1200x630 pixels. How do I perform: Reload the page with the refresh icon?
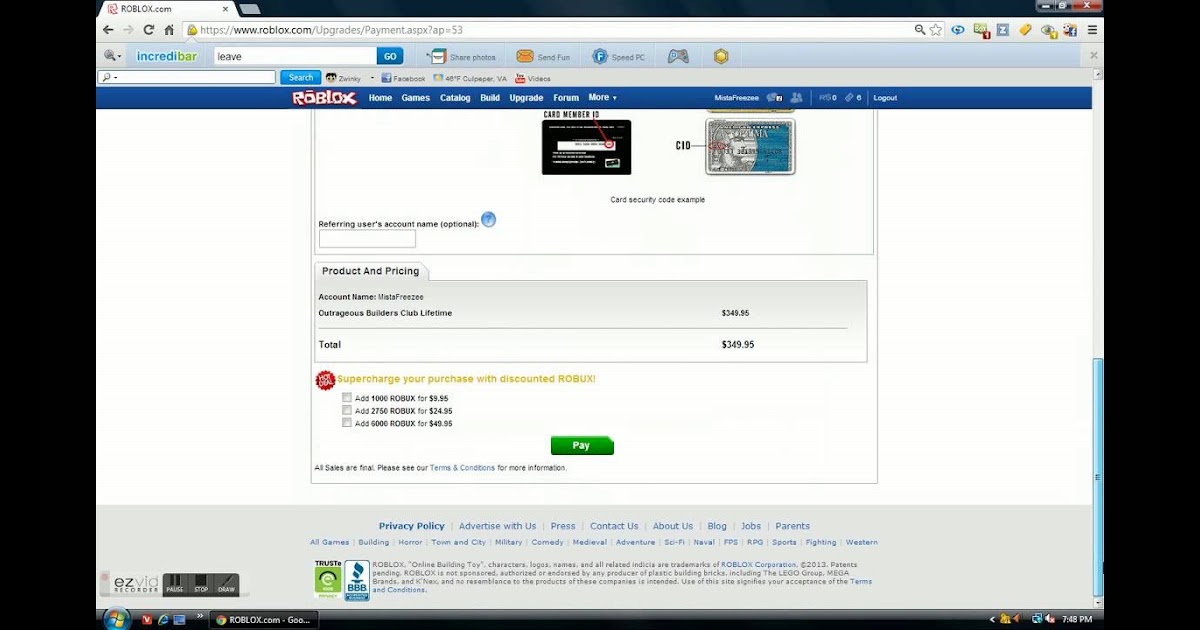[149, 30]
